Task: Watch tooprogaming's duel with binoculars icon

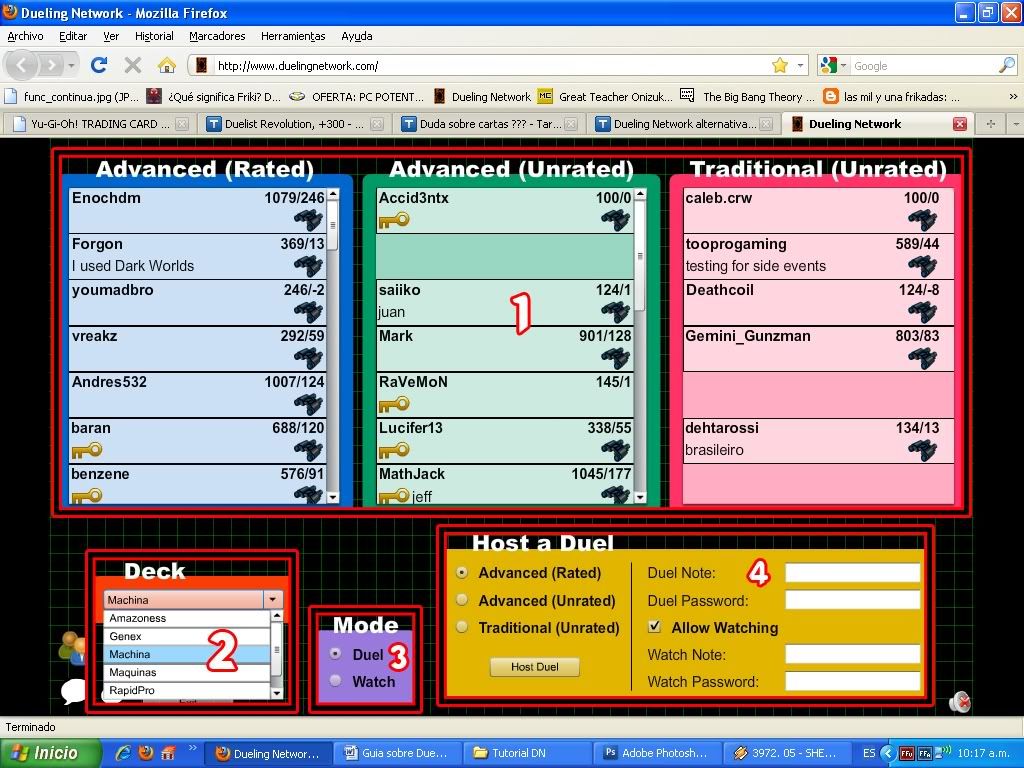Action: click(922, 266)
